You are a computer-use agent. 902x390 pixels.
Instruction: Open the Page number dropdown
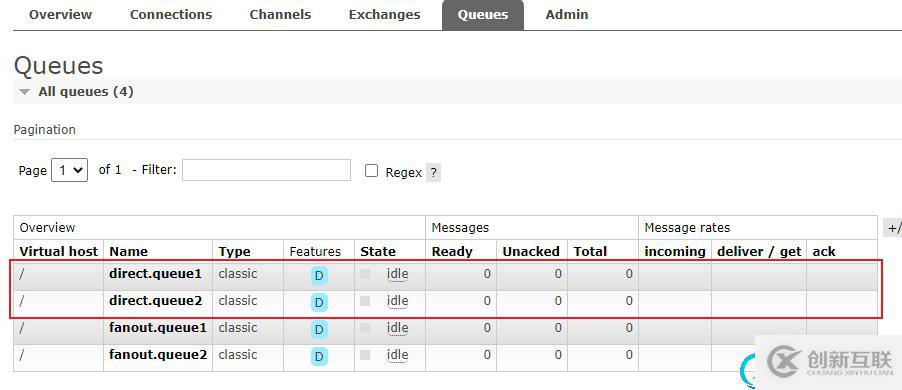[70, 170]
